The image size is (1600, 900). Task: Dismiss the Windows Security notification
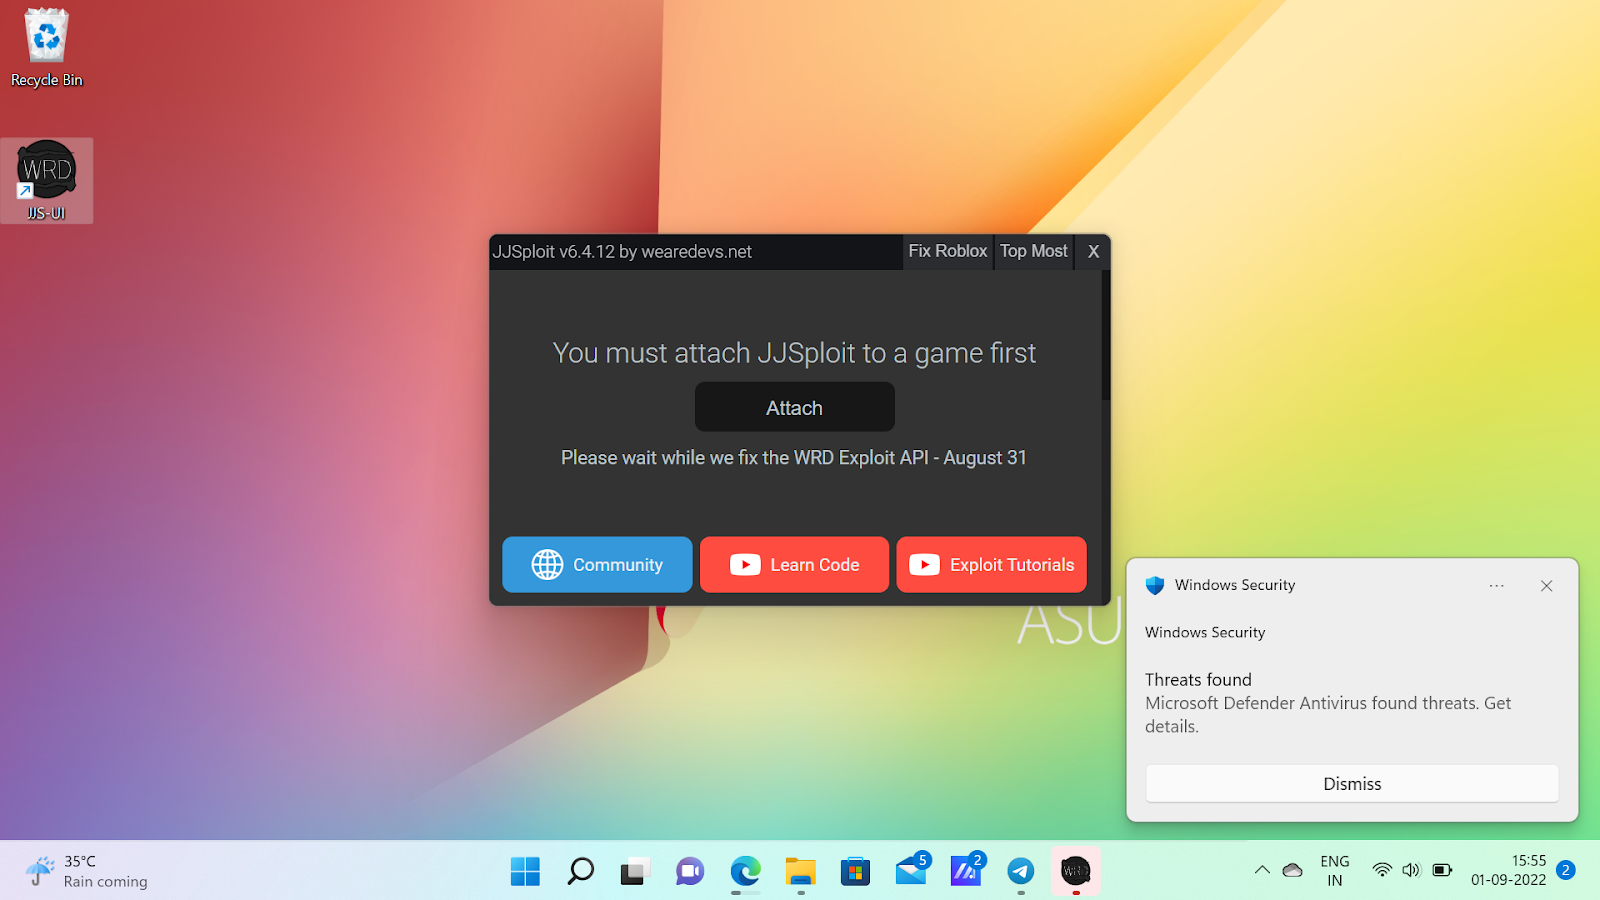(1352, 784)
